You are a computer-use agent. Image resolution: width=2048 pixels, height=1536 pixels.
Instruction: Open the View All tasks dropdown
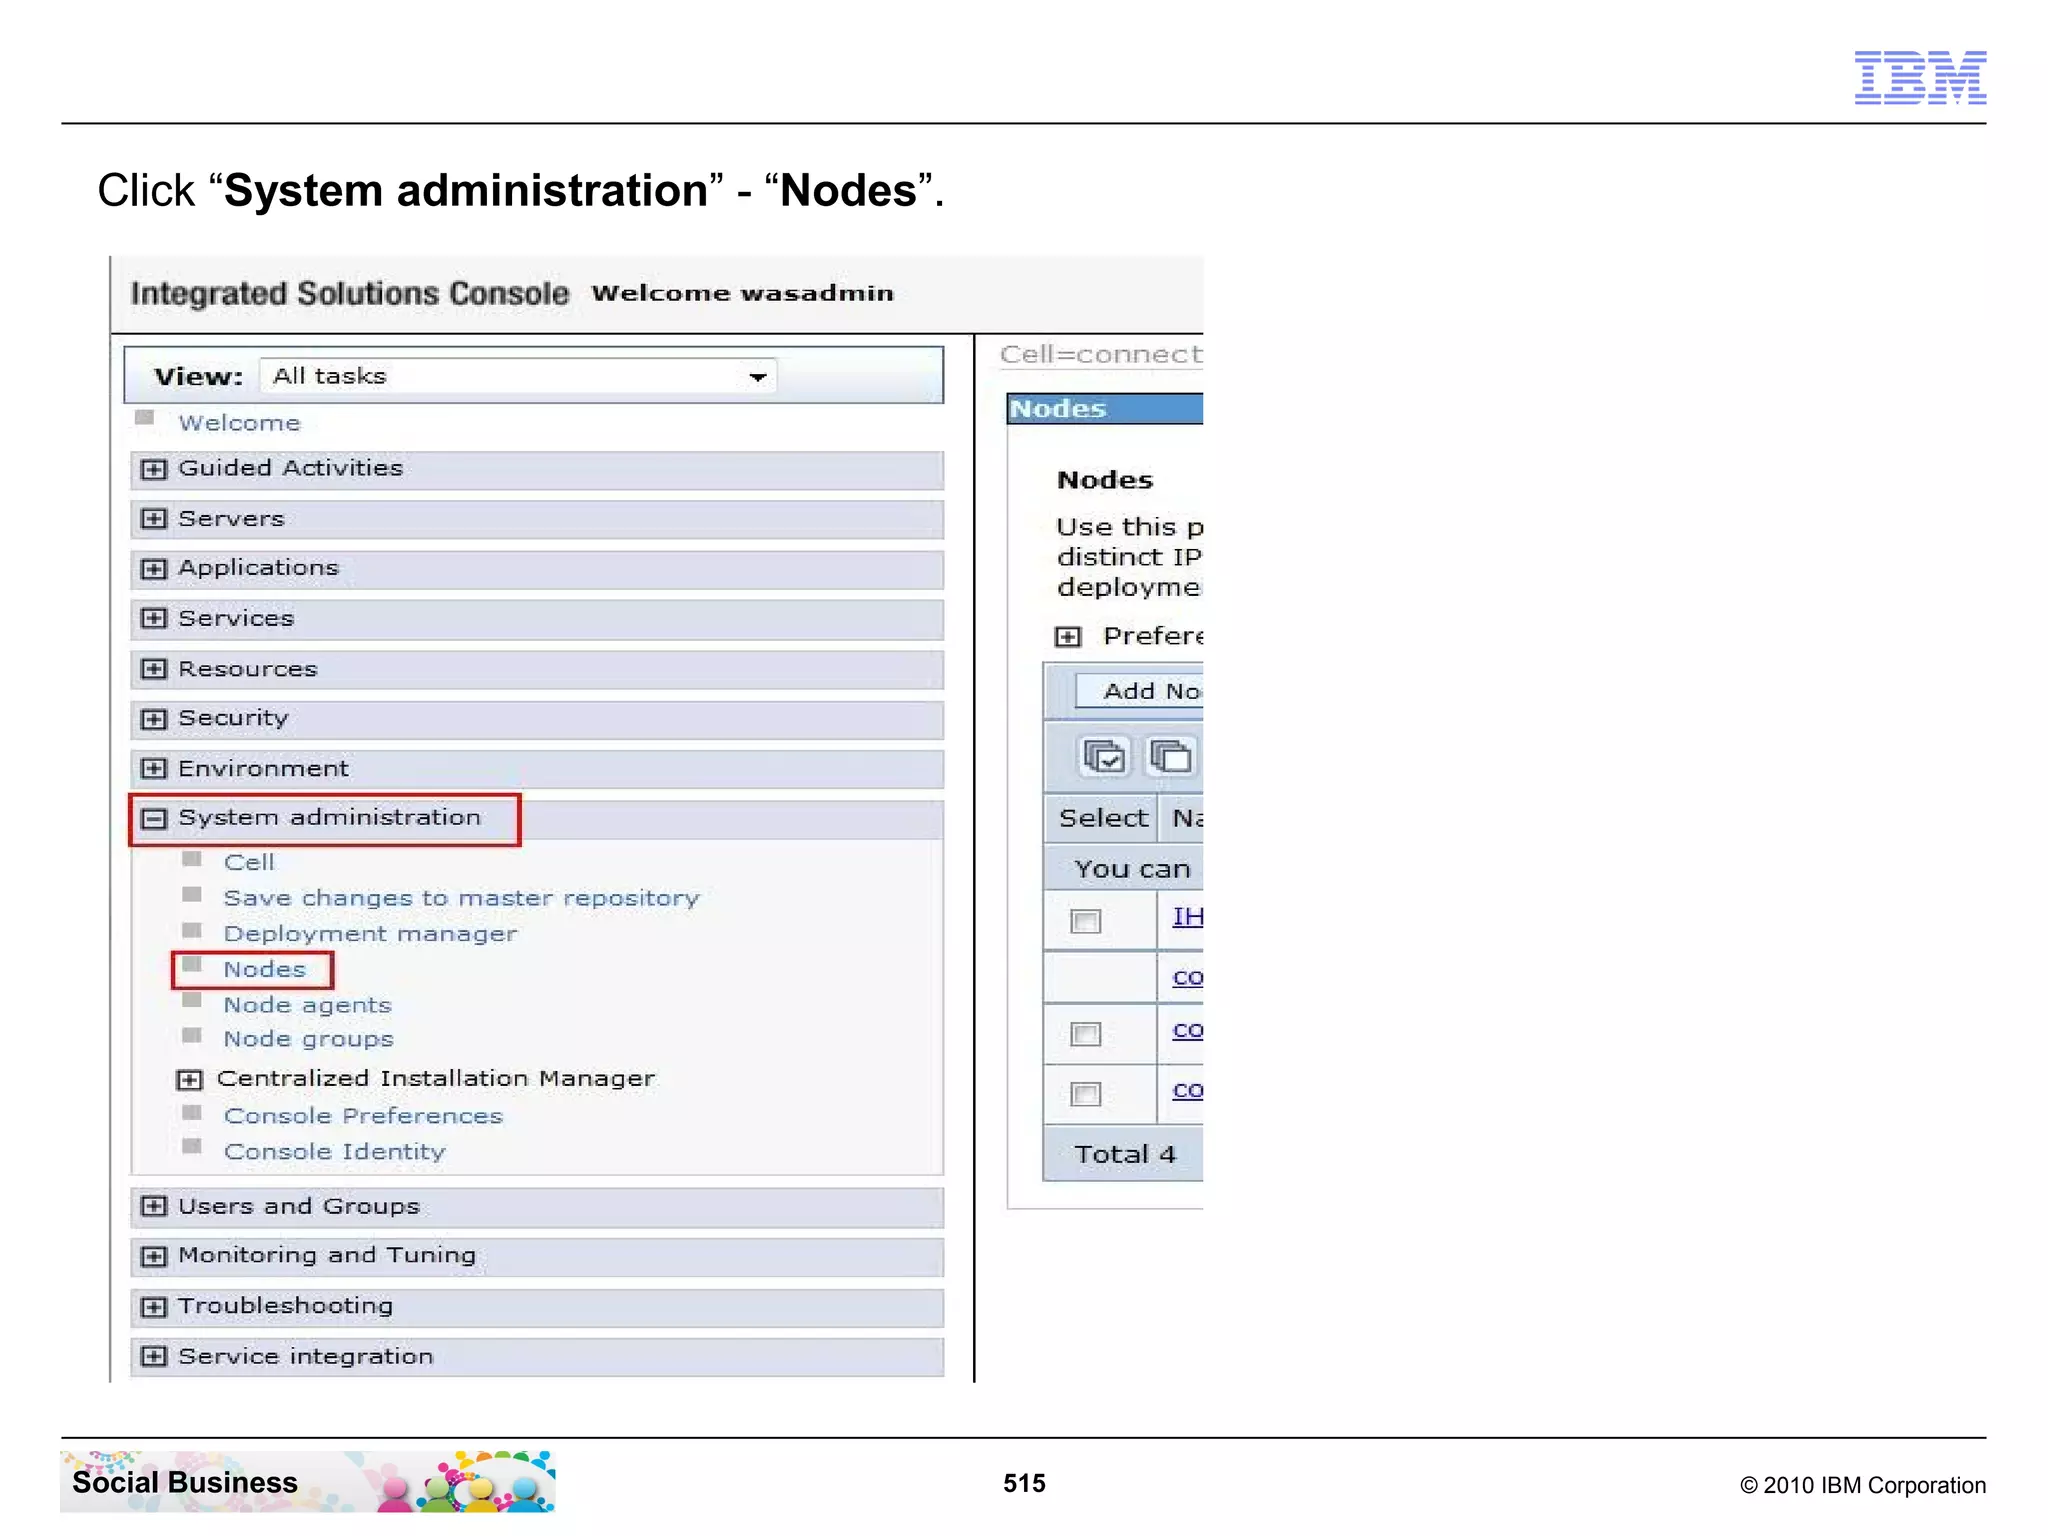coord(518,376)
